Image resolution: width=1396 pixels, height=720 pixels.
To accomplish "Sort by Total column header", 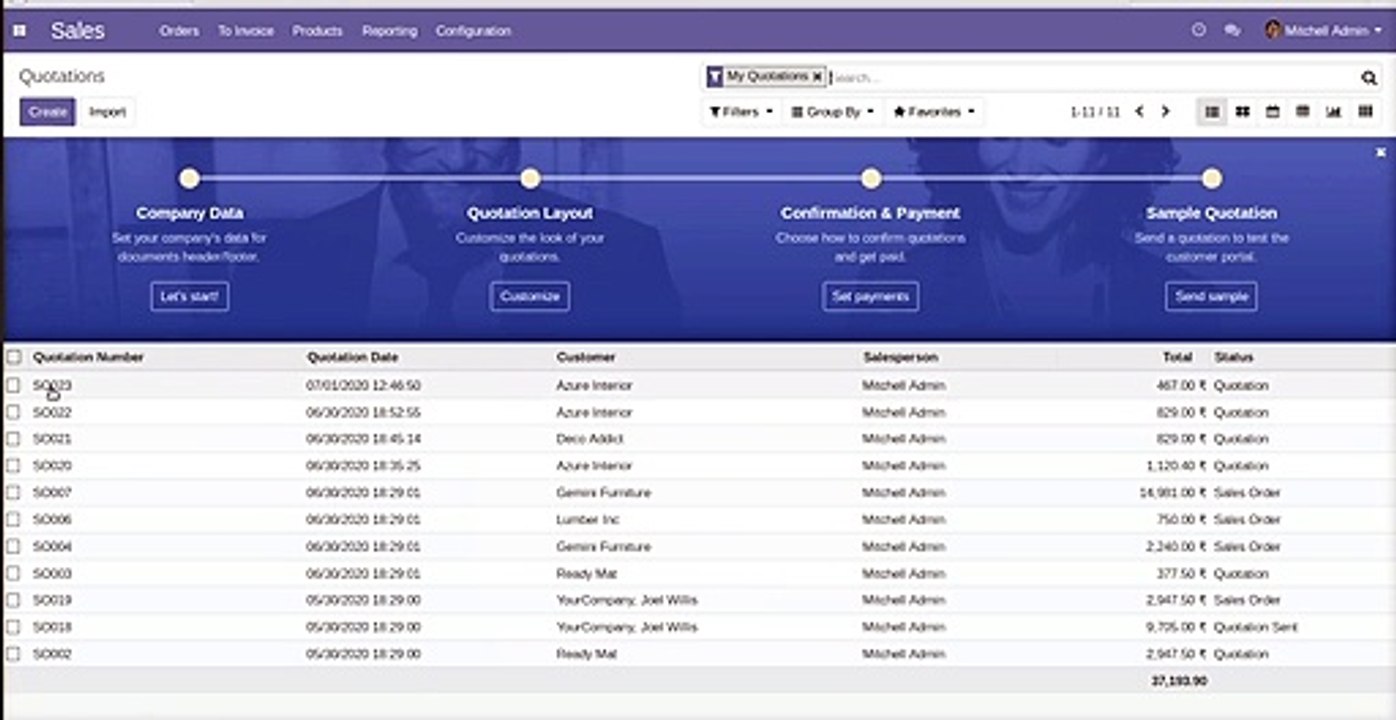I will tap(1178, 357).
